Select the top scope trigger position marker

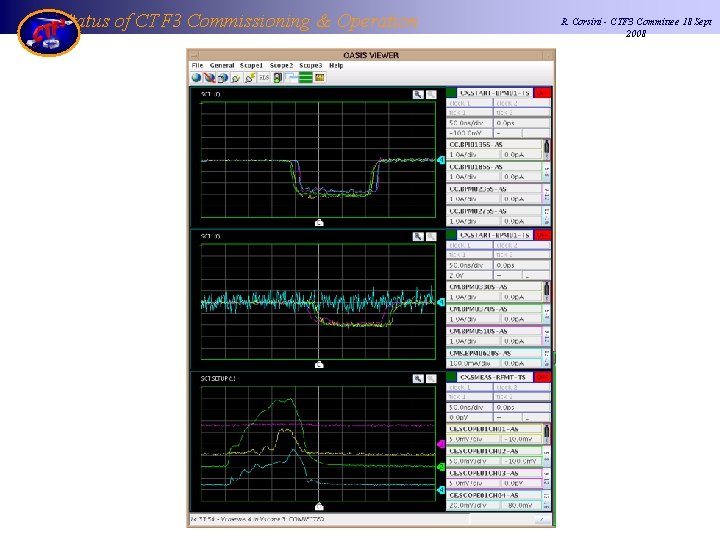[319, 223]
